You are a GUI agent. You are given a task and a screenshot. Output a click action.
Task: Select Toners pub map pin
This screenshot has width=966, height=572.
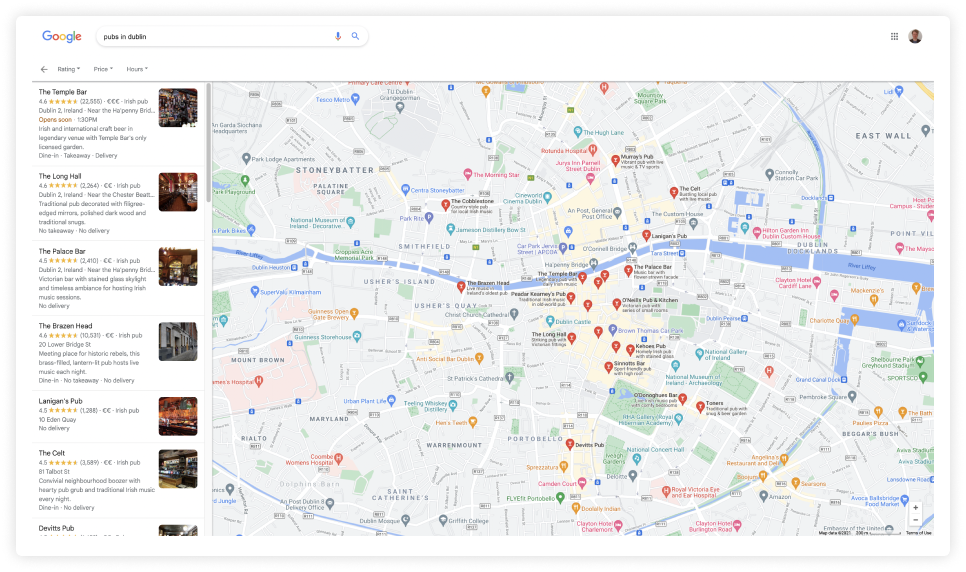pos(700,407)
